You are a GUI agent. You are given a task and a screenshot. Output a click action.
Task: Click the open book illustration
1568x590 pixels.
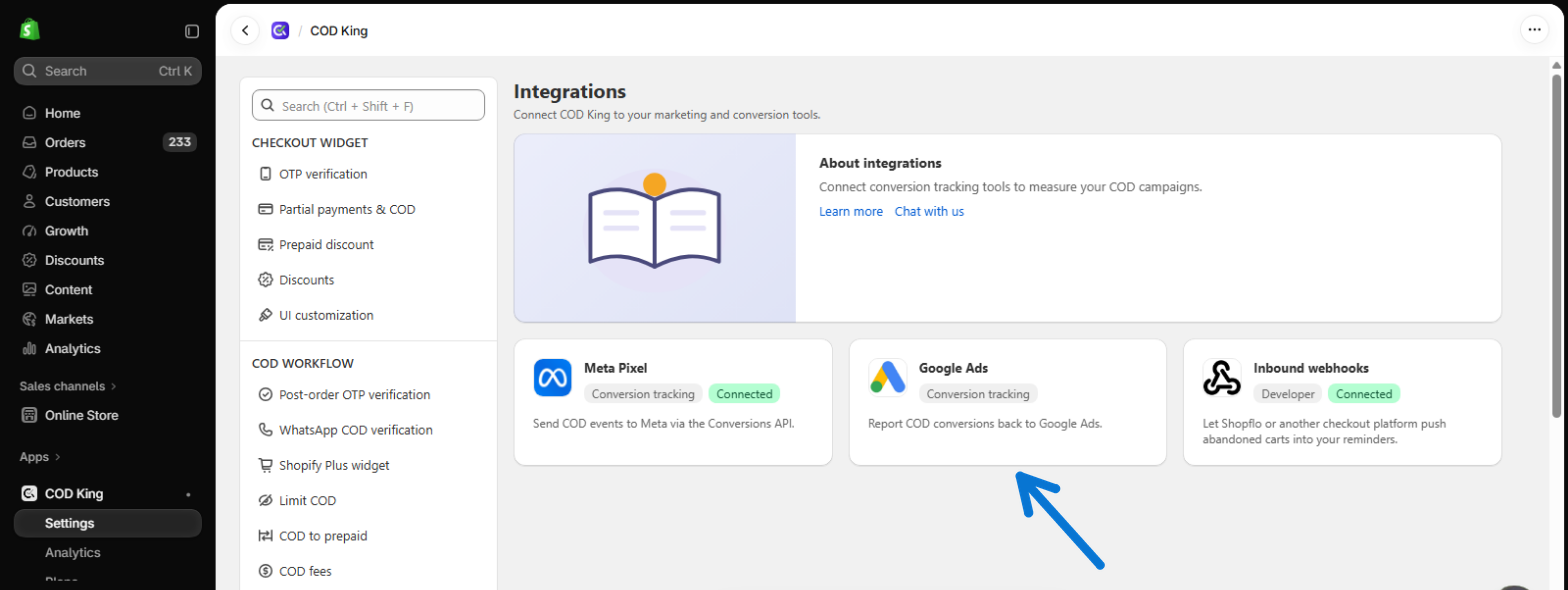tap(654, 221)
